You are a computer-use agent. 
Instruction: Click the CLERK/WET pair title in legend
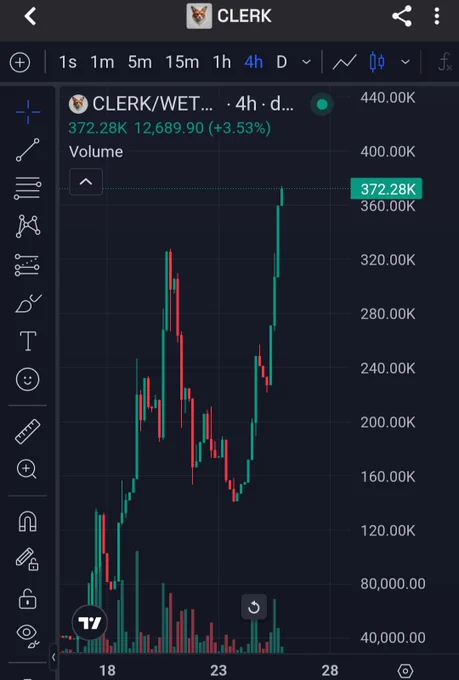point(152,104)
